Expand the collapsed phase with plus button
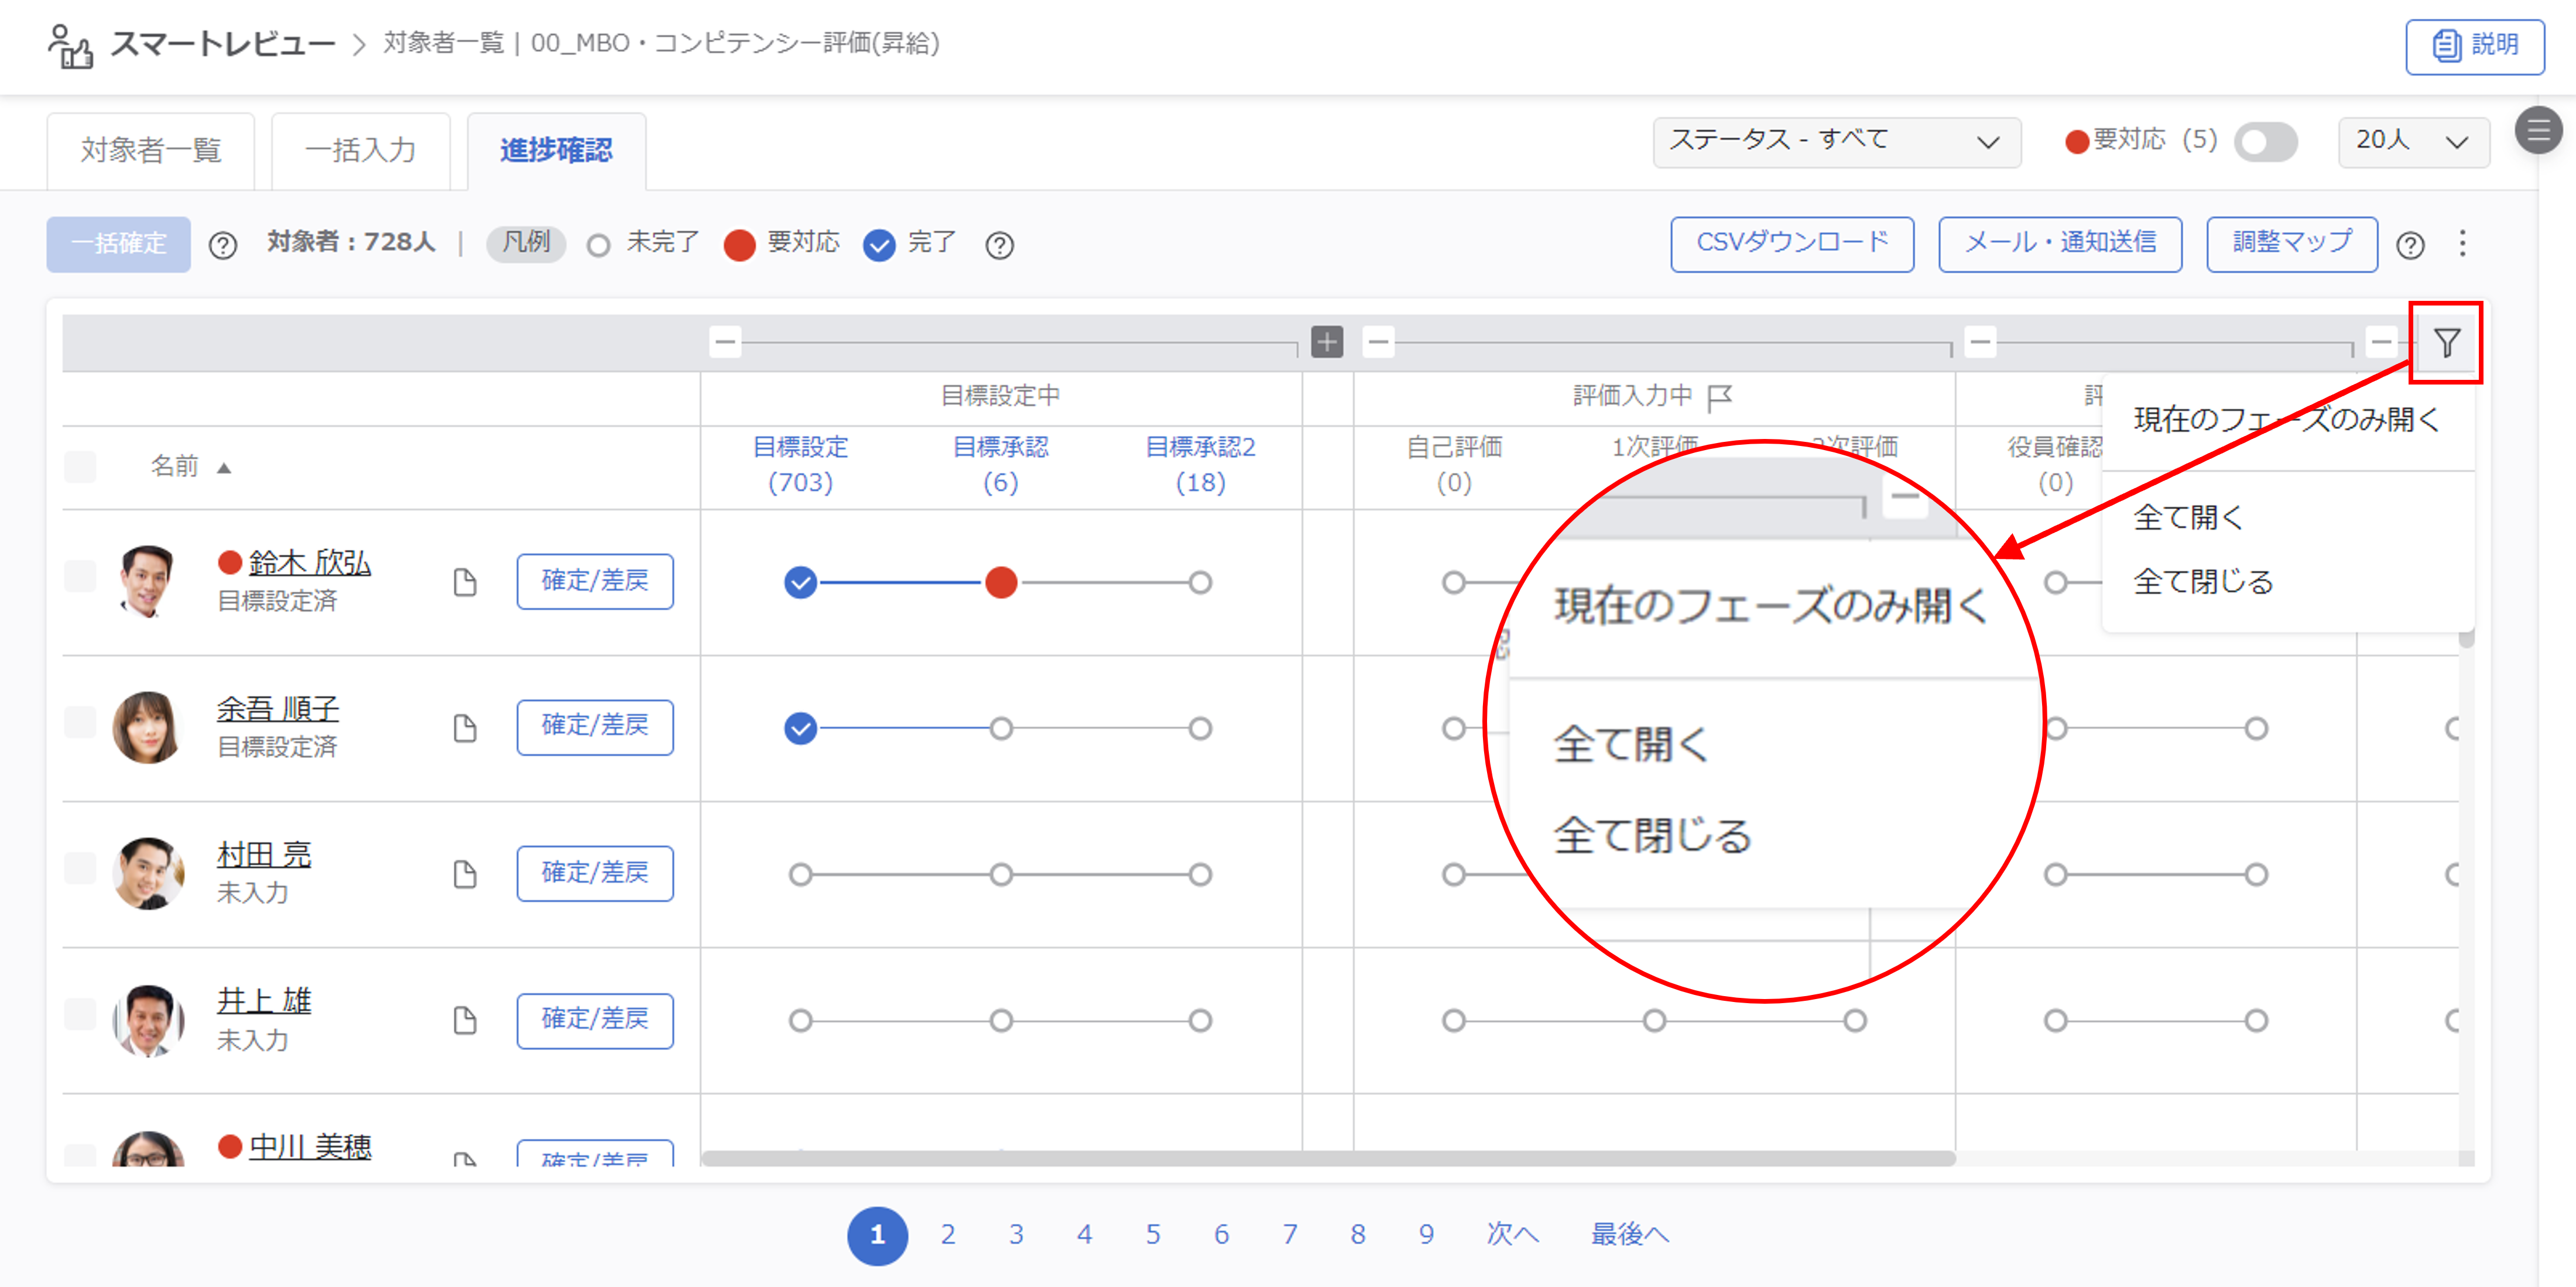Image resolution: width=2576 pixels, height=1287 pixels. point(1327,343)
